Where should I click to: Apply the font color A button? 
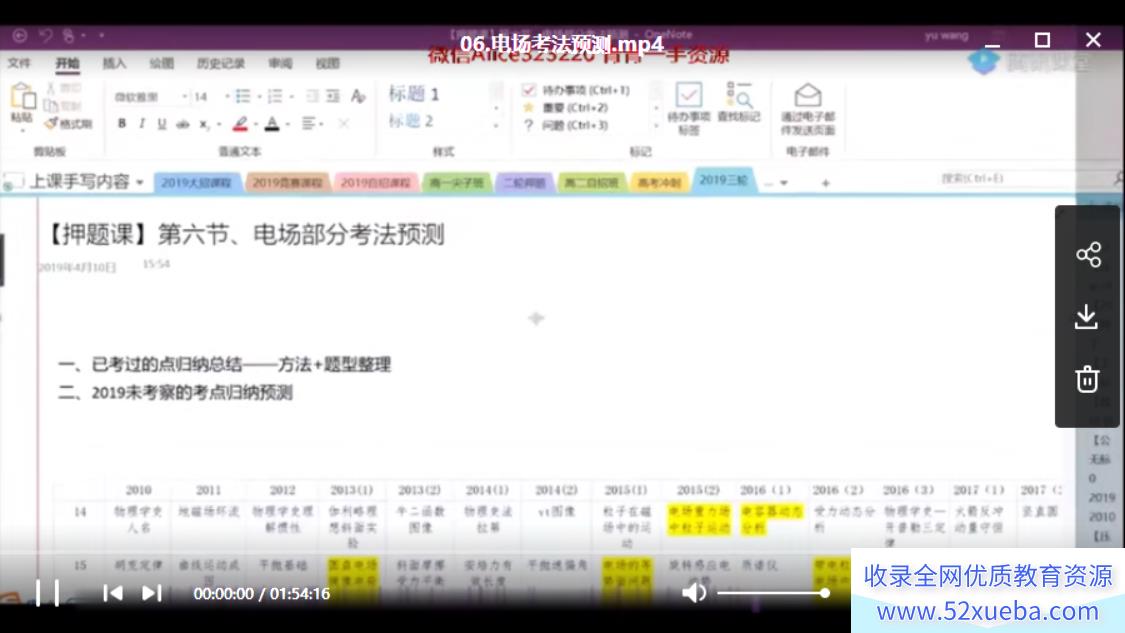[272, 123]
